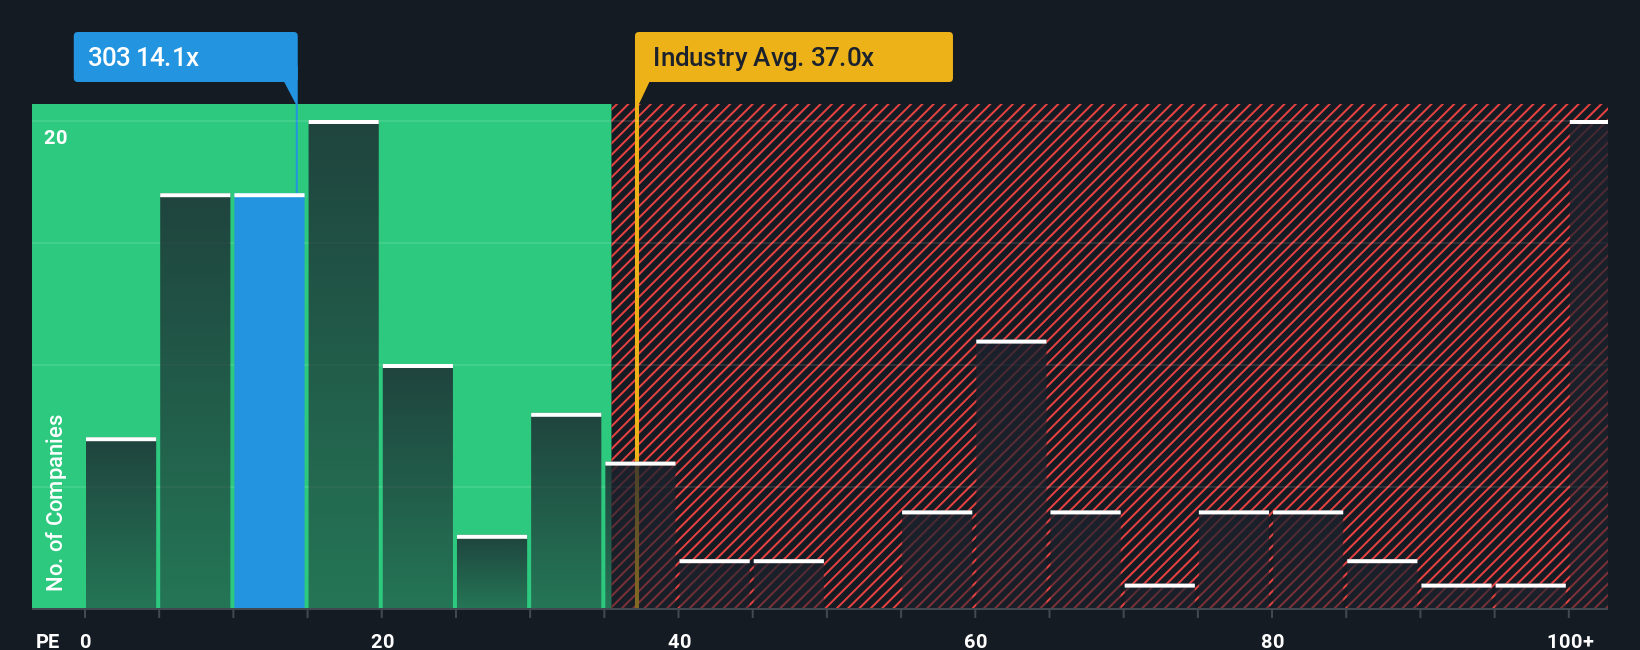Click the short bar for PE 25-30
The image size is (1640, 650).
(492, 572)
